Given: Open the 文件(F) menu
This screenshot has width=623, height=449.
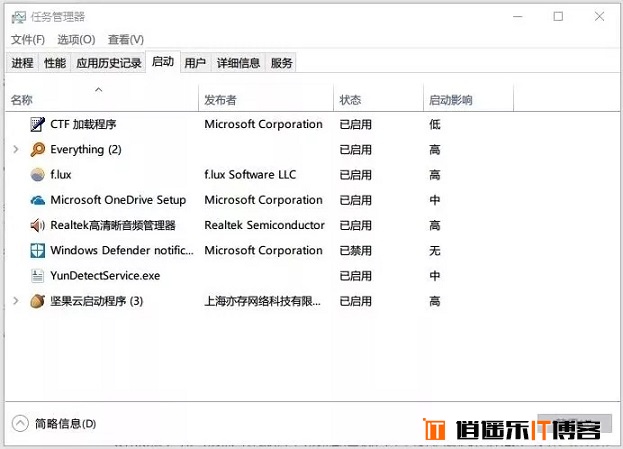Looking at the screenshot, I should tap(28, 40).
